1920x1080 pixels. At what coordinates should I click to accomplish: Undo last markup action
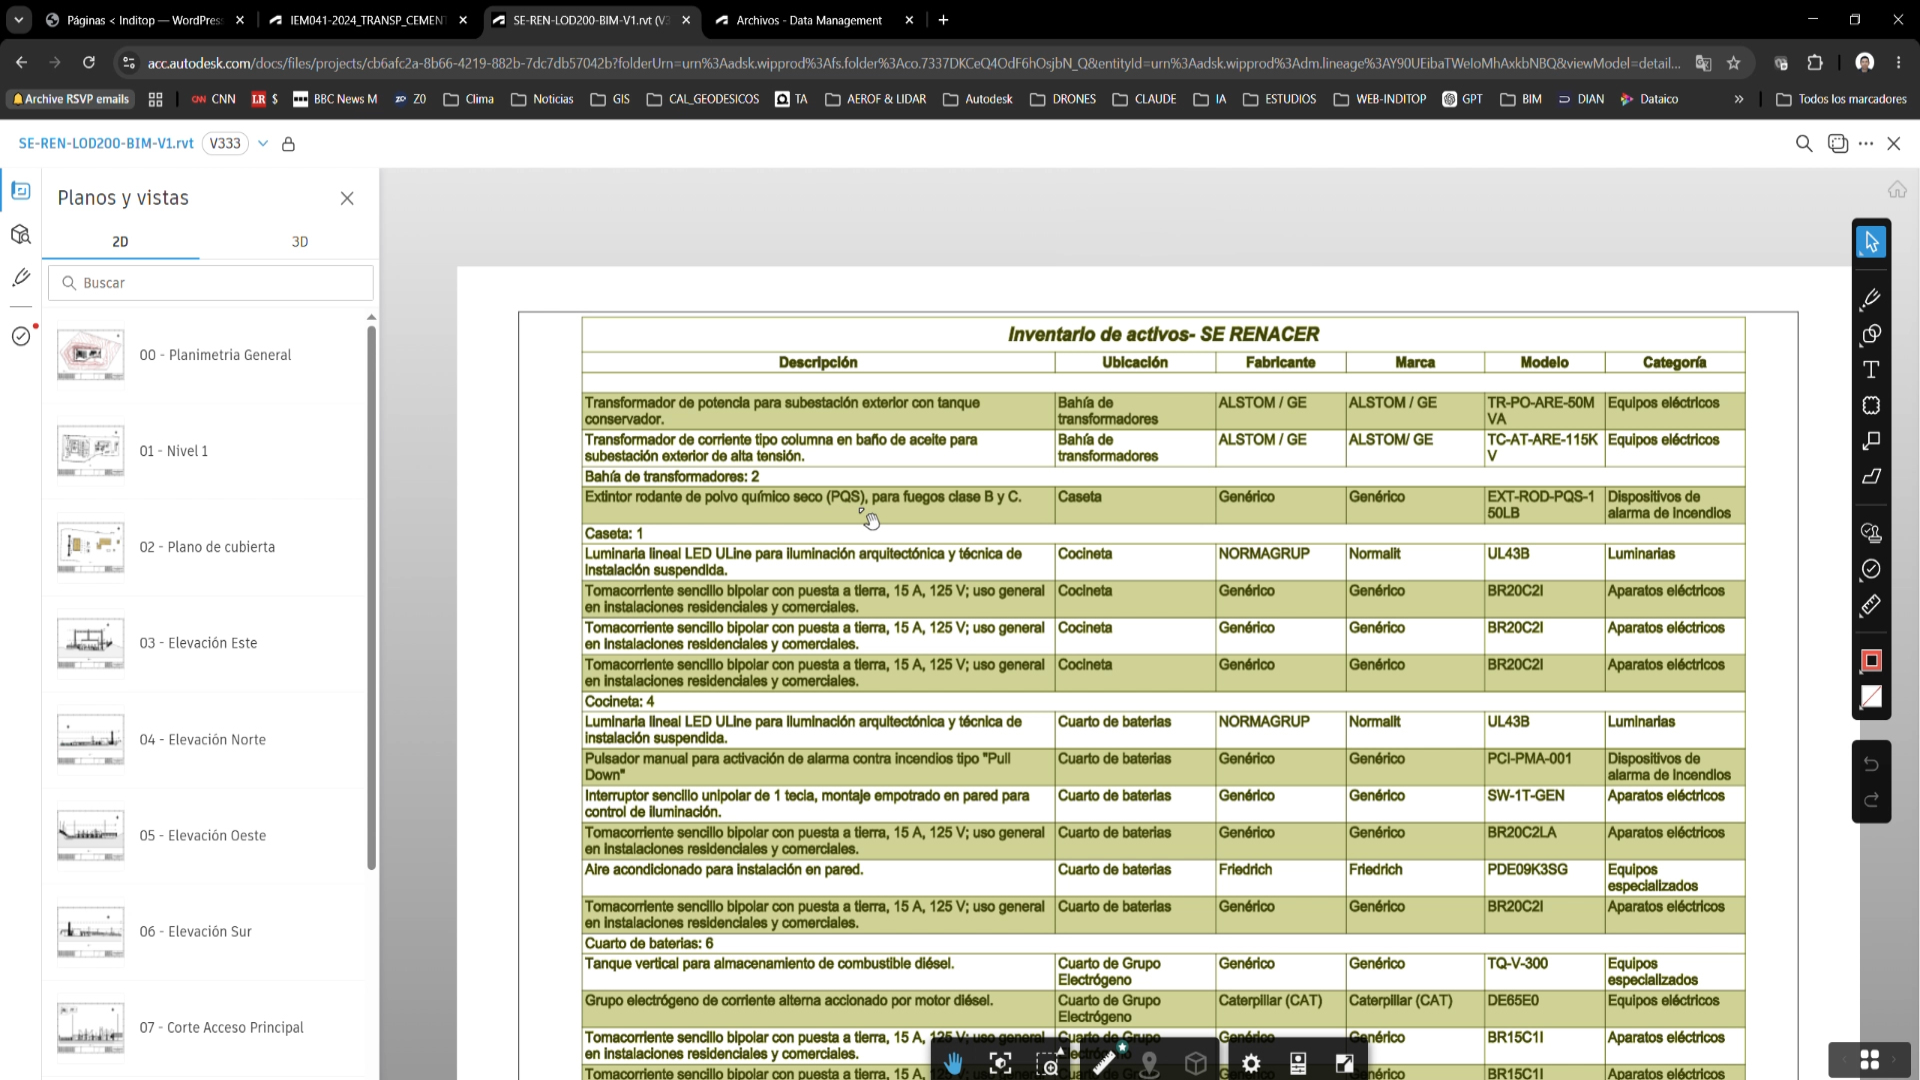click(x=1871, y=764)
